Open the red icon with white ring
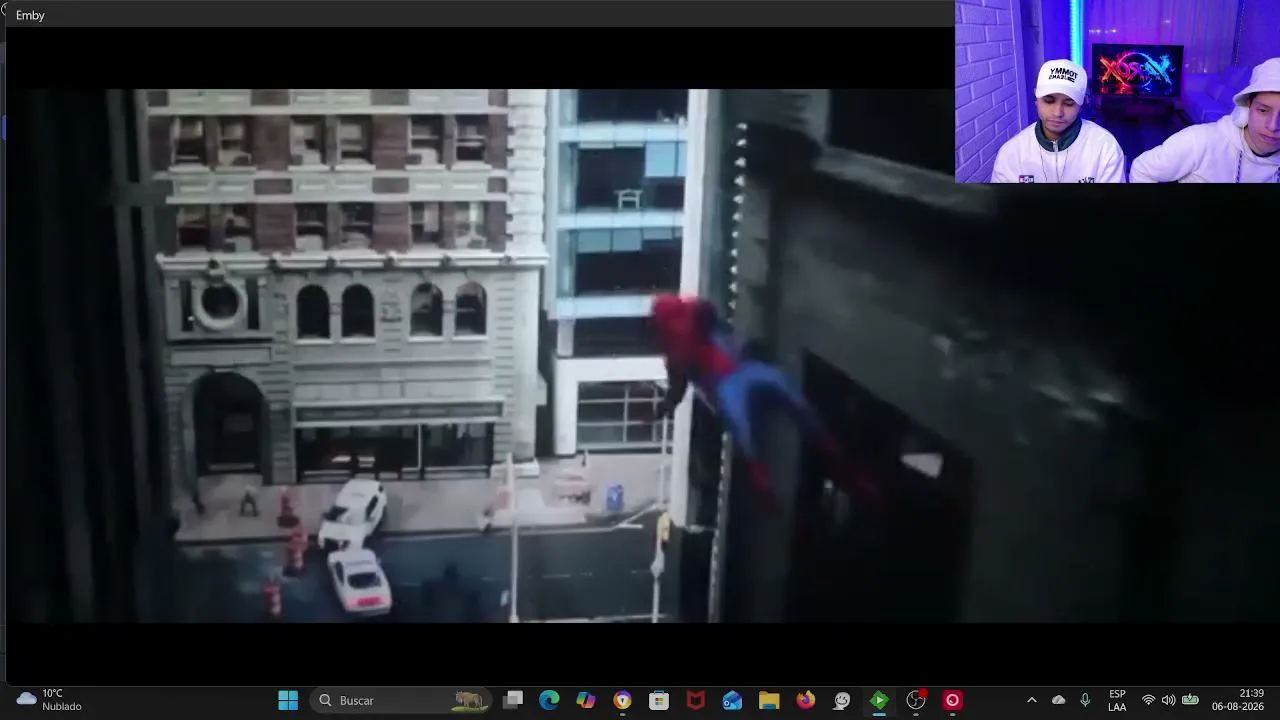The image size is (1280, 720). coord(952,700)
